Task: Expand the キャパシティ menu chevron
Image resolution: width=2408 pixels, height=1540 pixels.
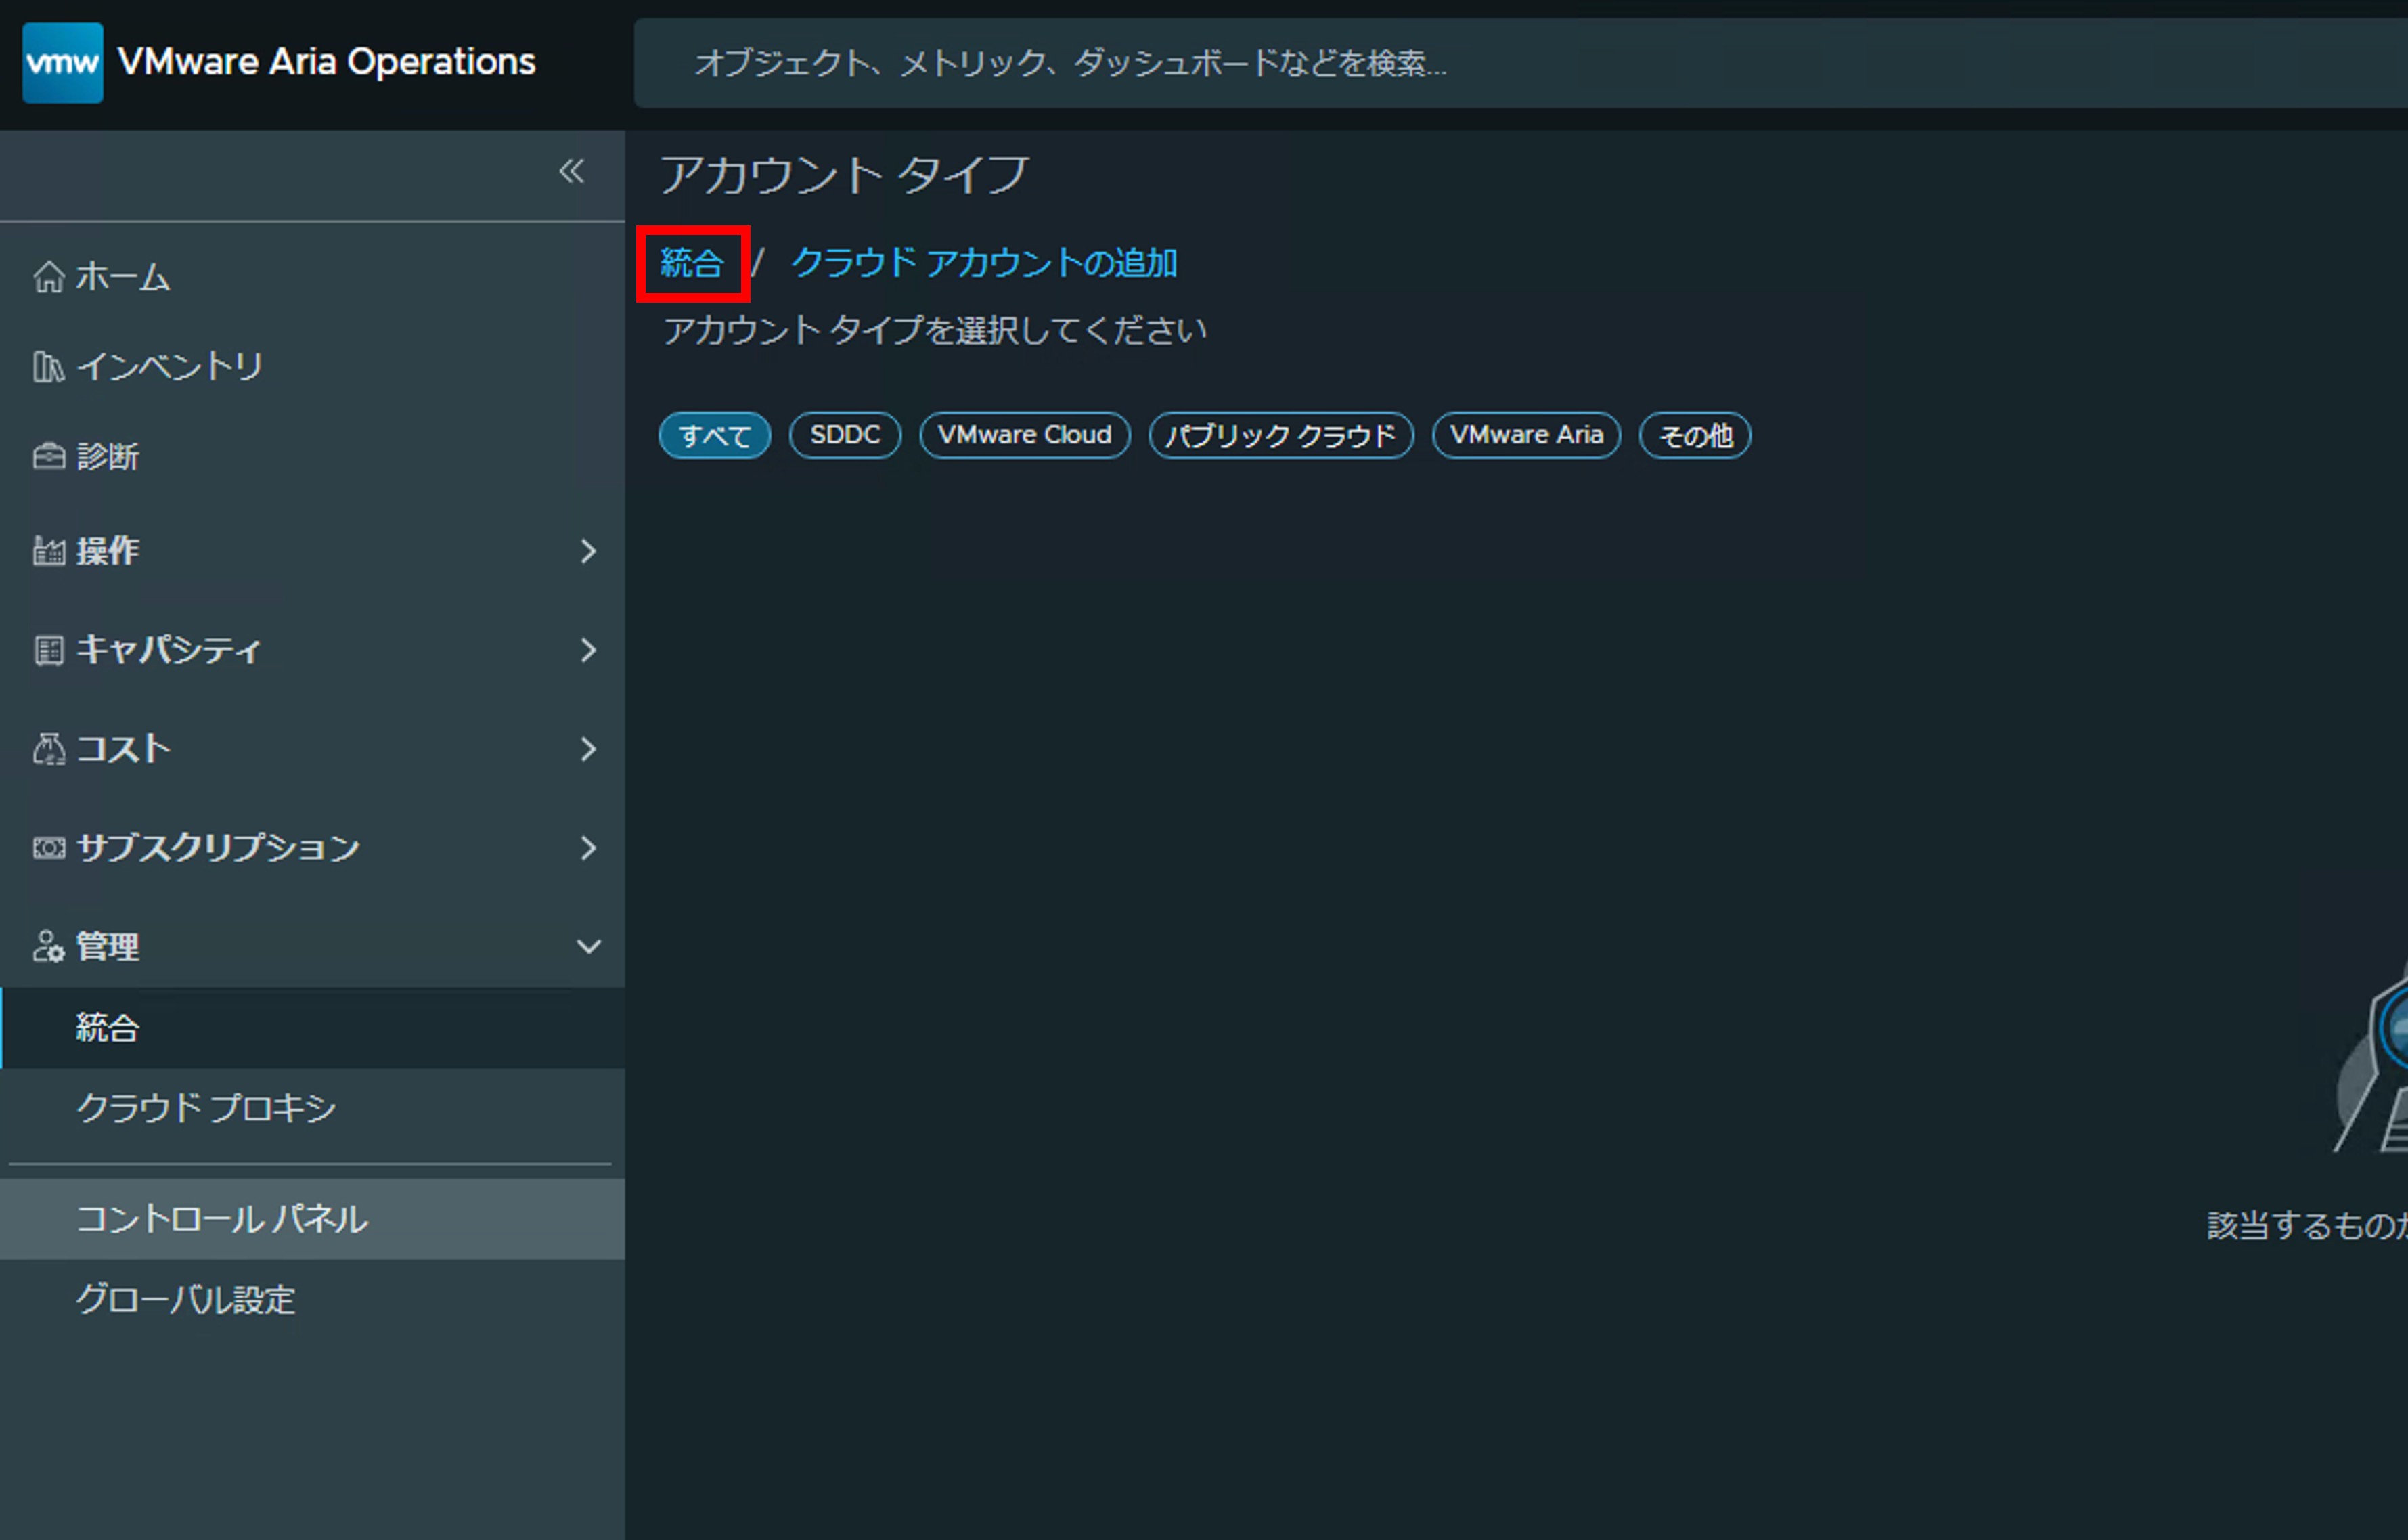Action: [588, 650]
